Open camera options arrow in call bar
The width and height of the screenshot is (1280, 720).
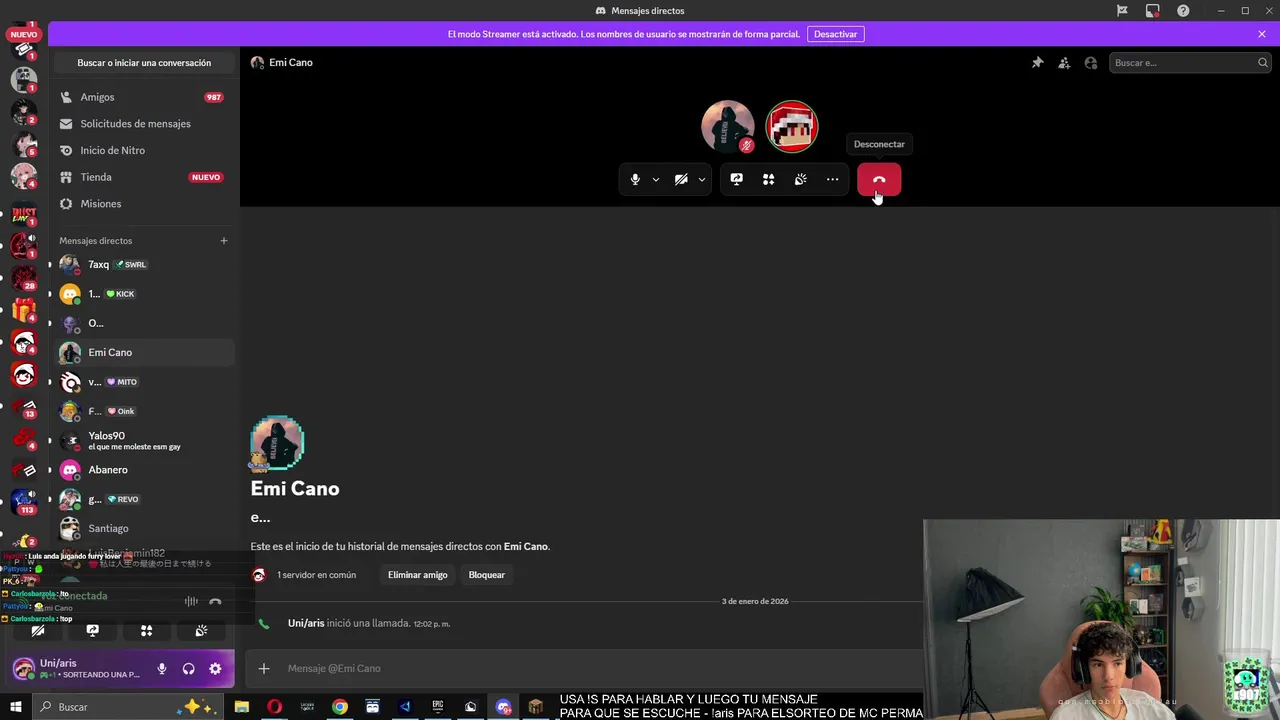702,180
